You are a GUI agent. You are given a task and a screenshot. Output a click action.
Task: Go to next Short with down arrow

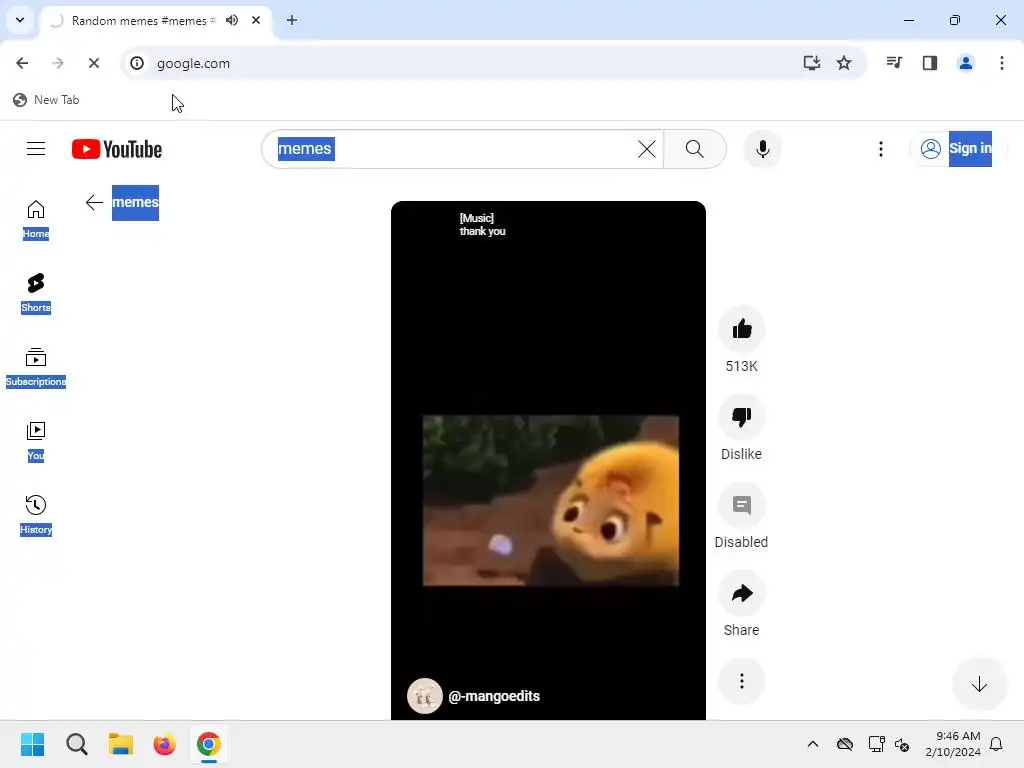(x=979, y=684)
